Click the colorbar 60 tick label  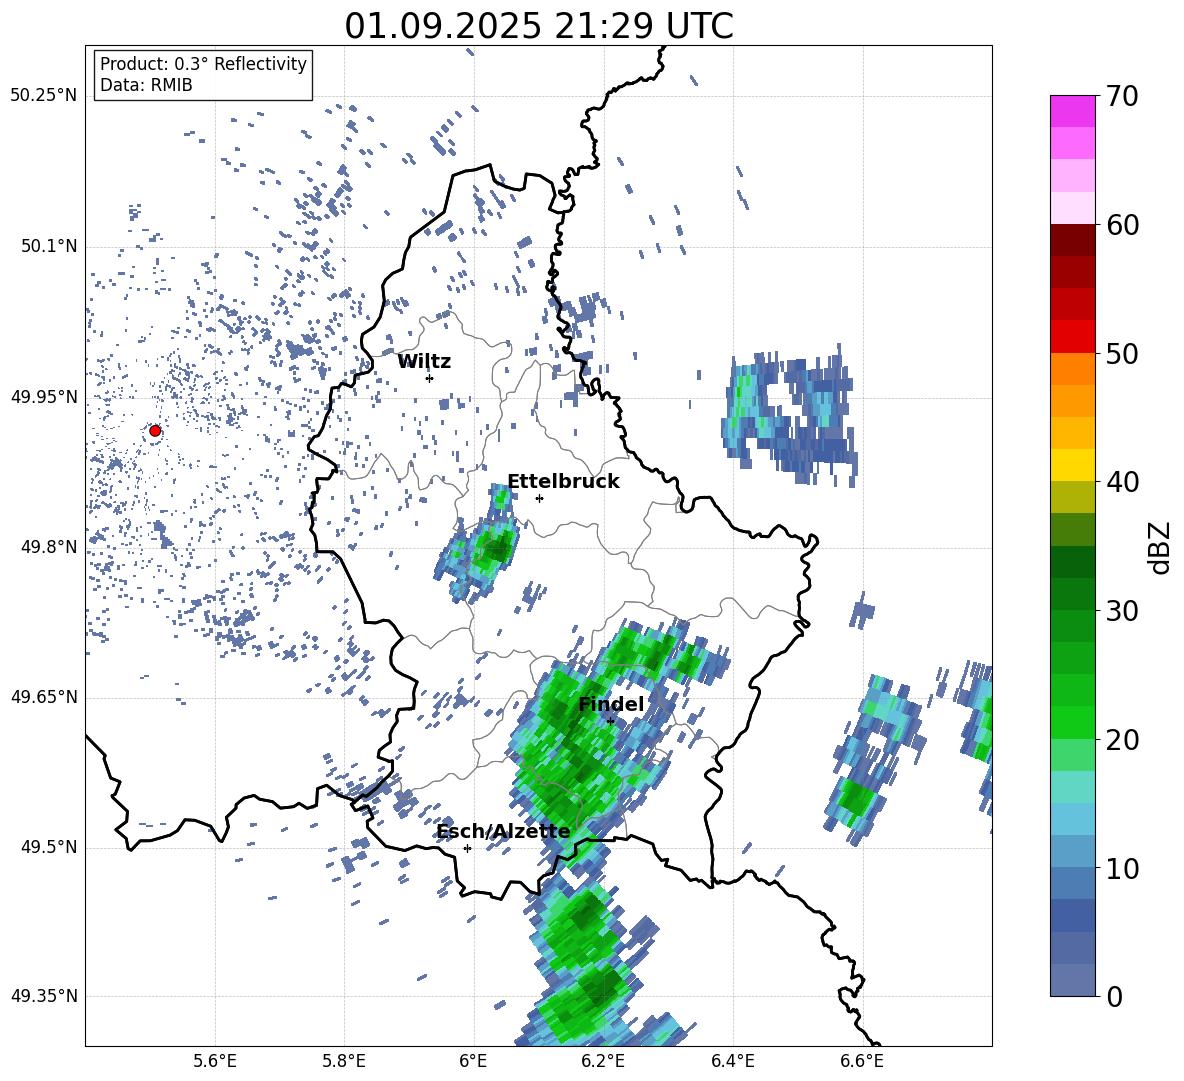point(1122,225)
